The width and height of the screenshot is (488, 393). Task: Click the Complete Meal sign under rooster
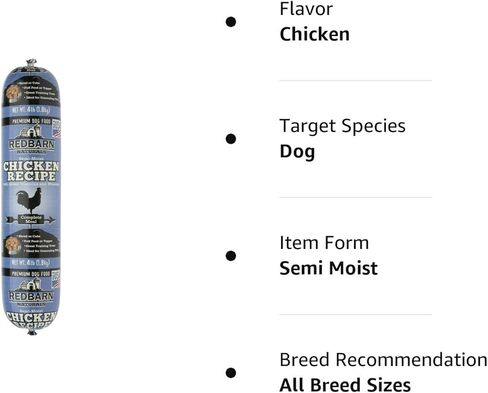coord(30,219)
